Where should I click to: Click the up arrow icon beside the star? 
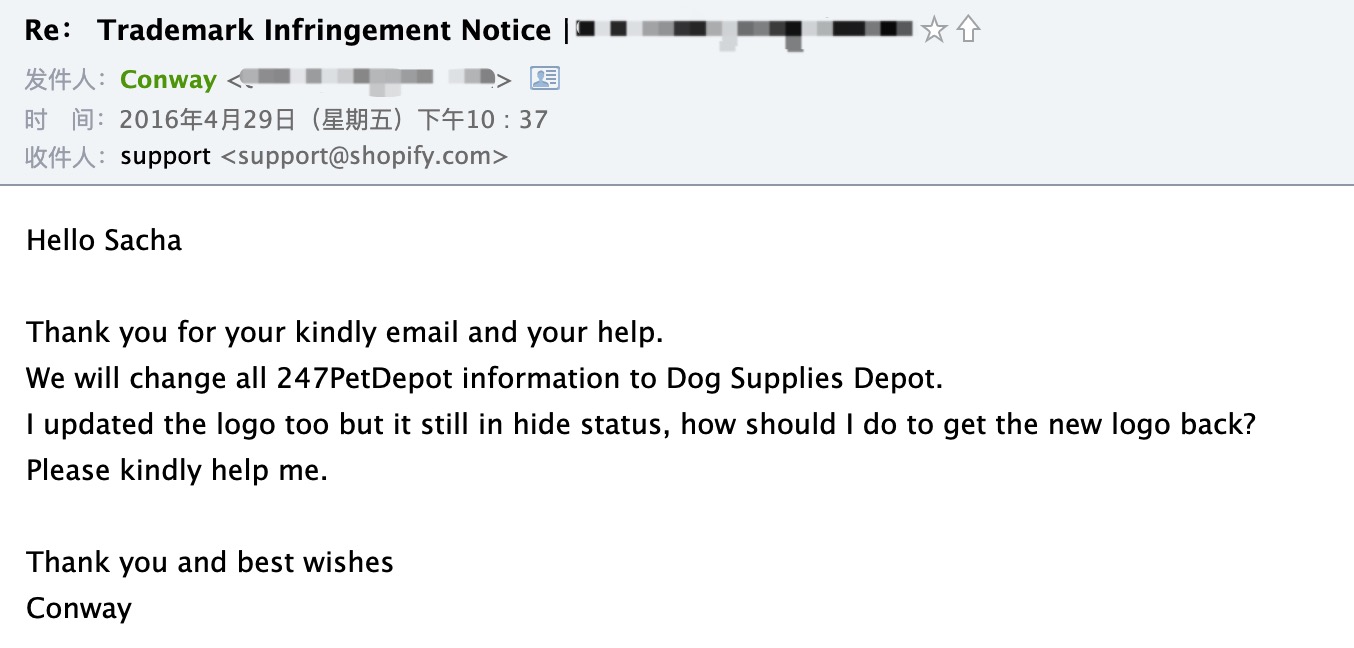click(x=968, y=30)
